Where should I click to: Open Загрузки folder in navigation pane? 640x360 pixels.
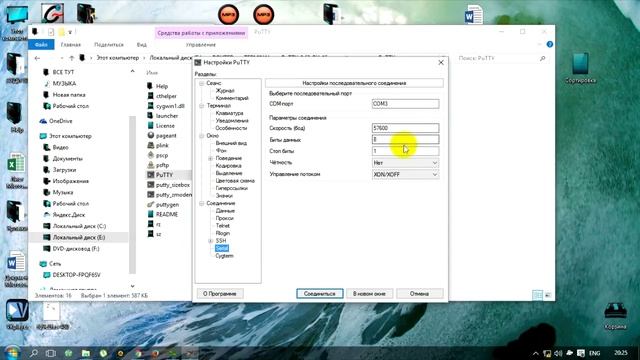point(64,170)
